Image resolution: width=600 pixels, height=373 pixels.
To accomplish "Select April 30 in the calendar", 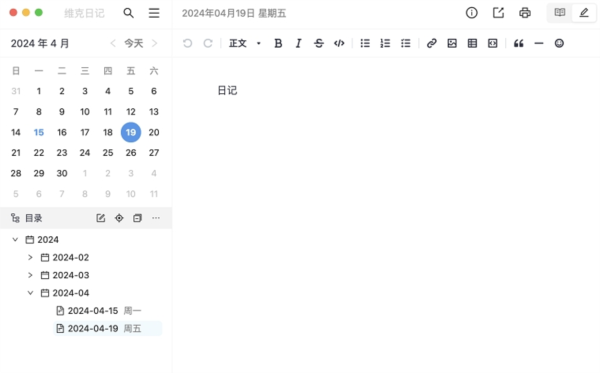I will click(62, 173).
